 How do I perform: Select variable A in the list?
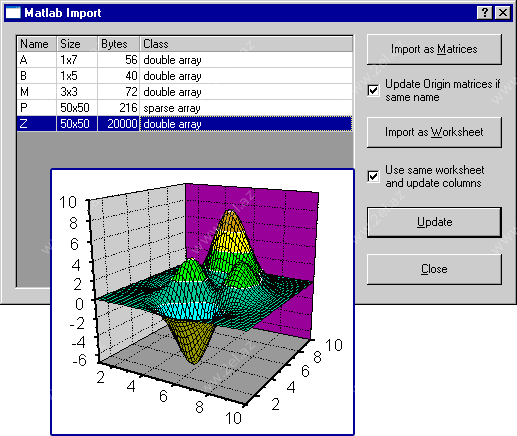coord(185,60)
